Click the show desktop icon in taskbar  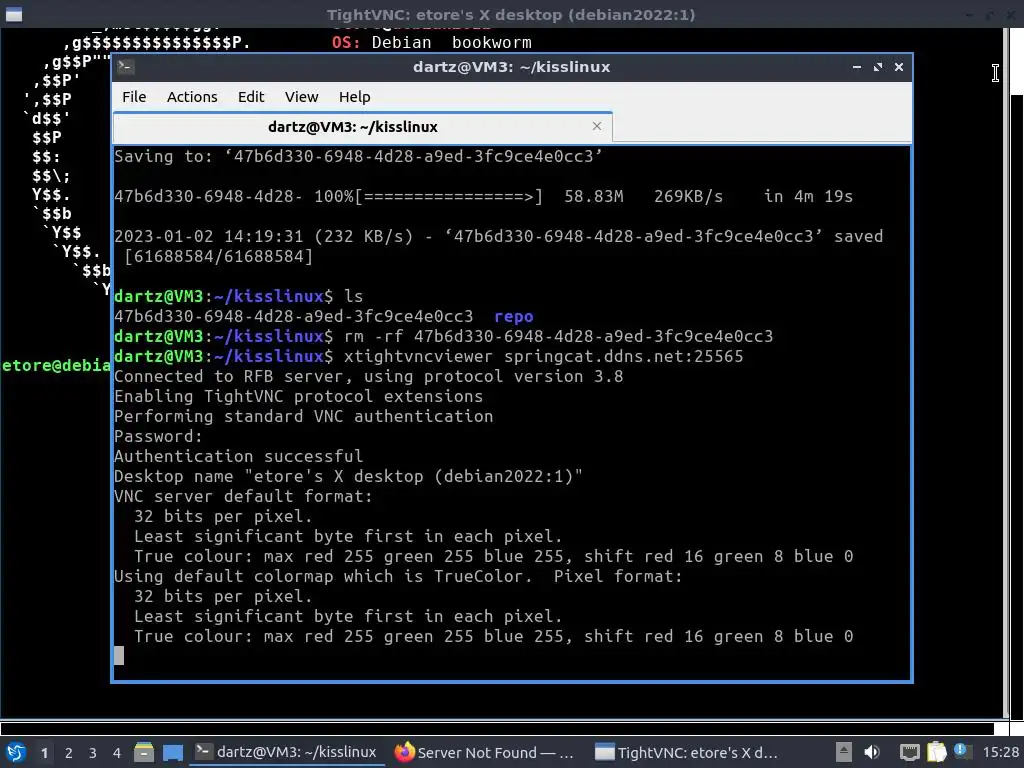click(172, 752)
